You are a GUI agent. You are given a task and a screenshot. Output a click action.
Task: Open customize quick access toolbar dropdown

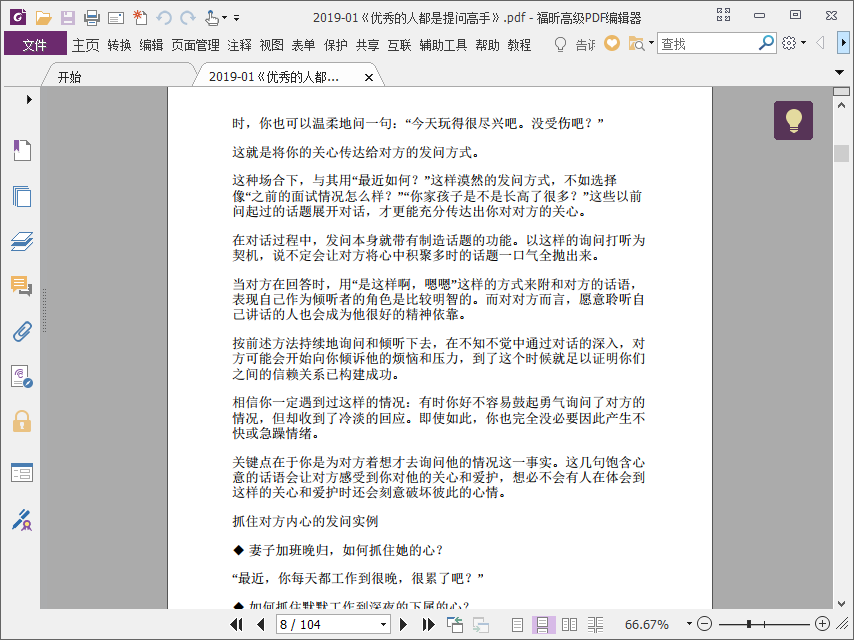(236, 18)
